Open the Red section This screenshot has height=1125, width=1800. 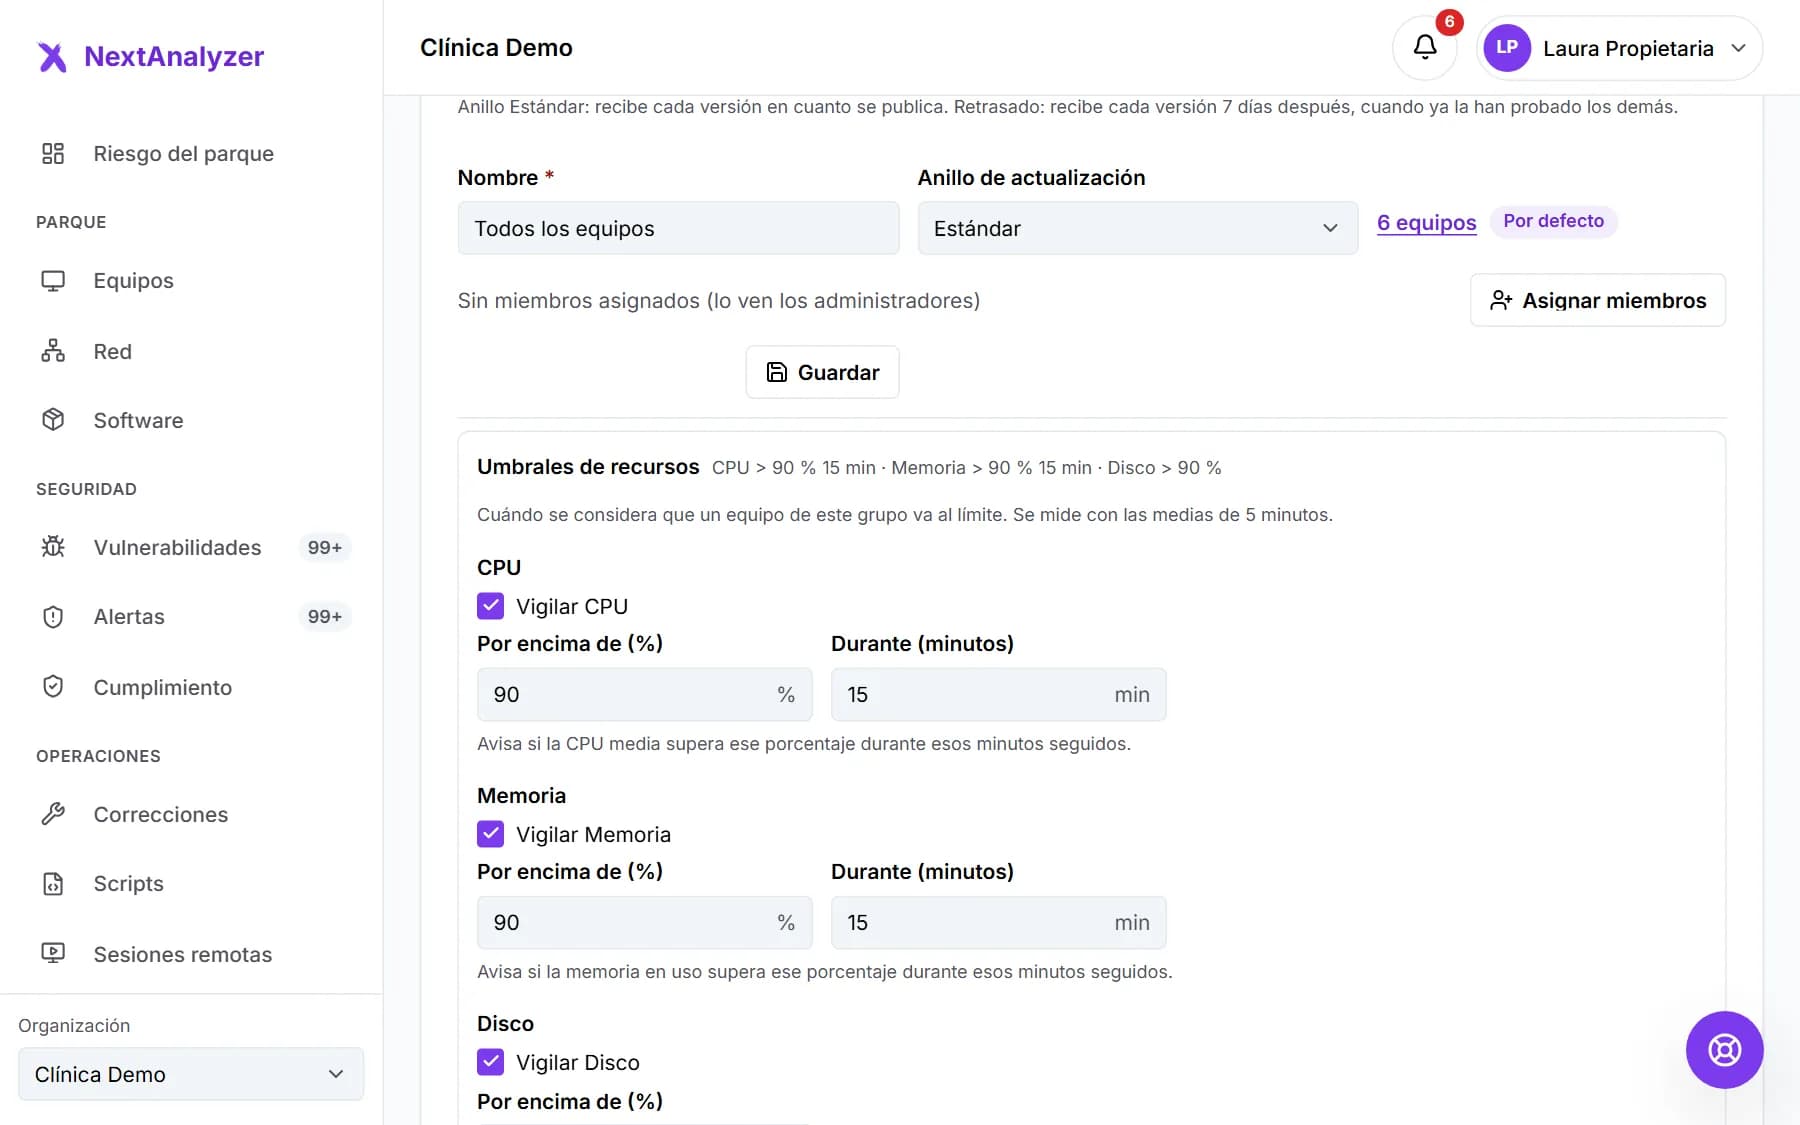(x=112, y=351)
